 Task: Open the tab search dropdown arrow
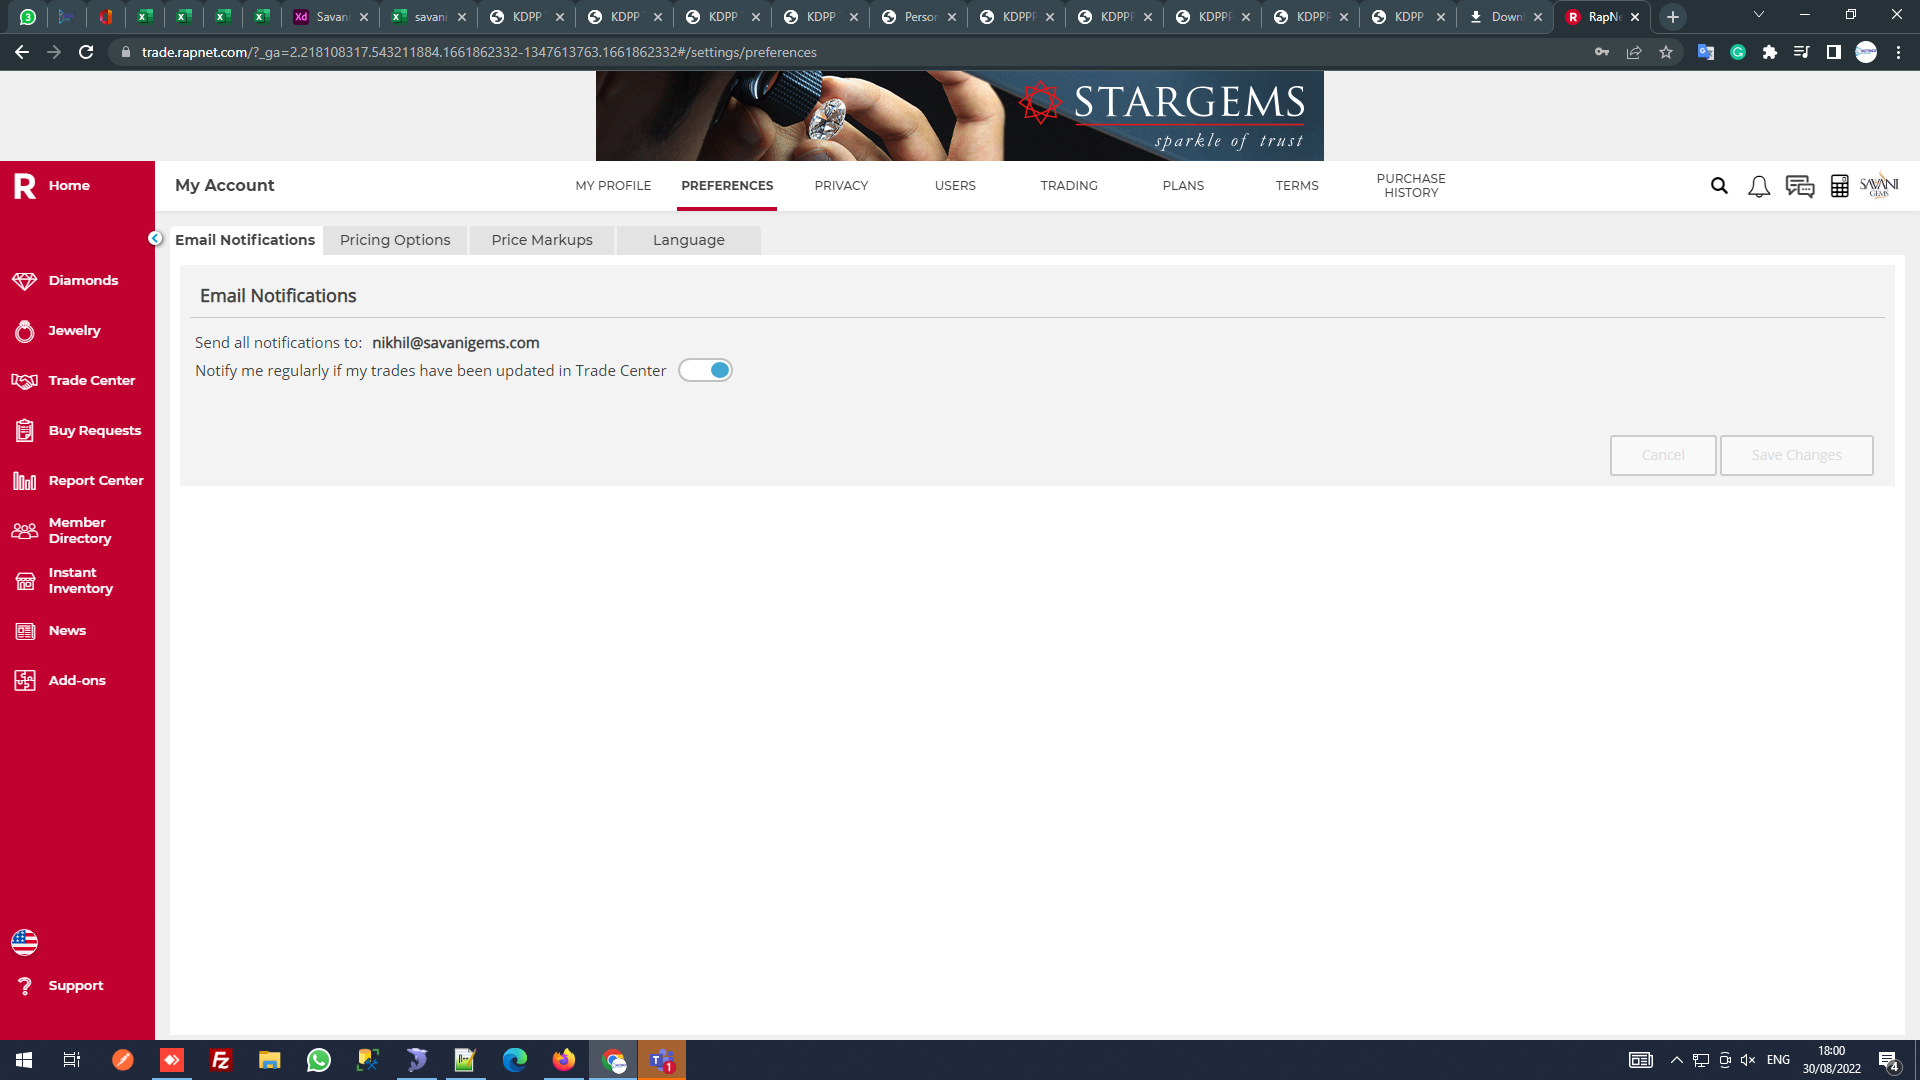[x=1759, y=15]
